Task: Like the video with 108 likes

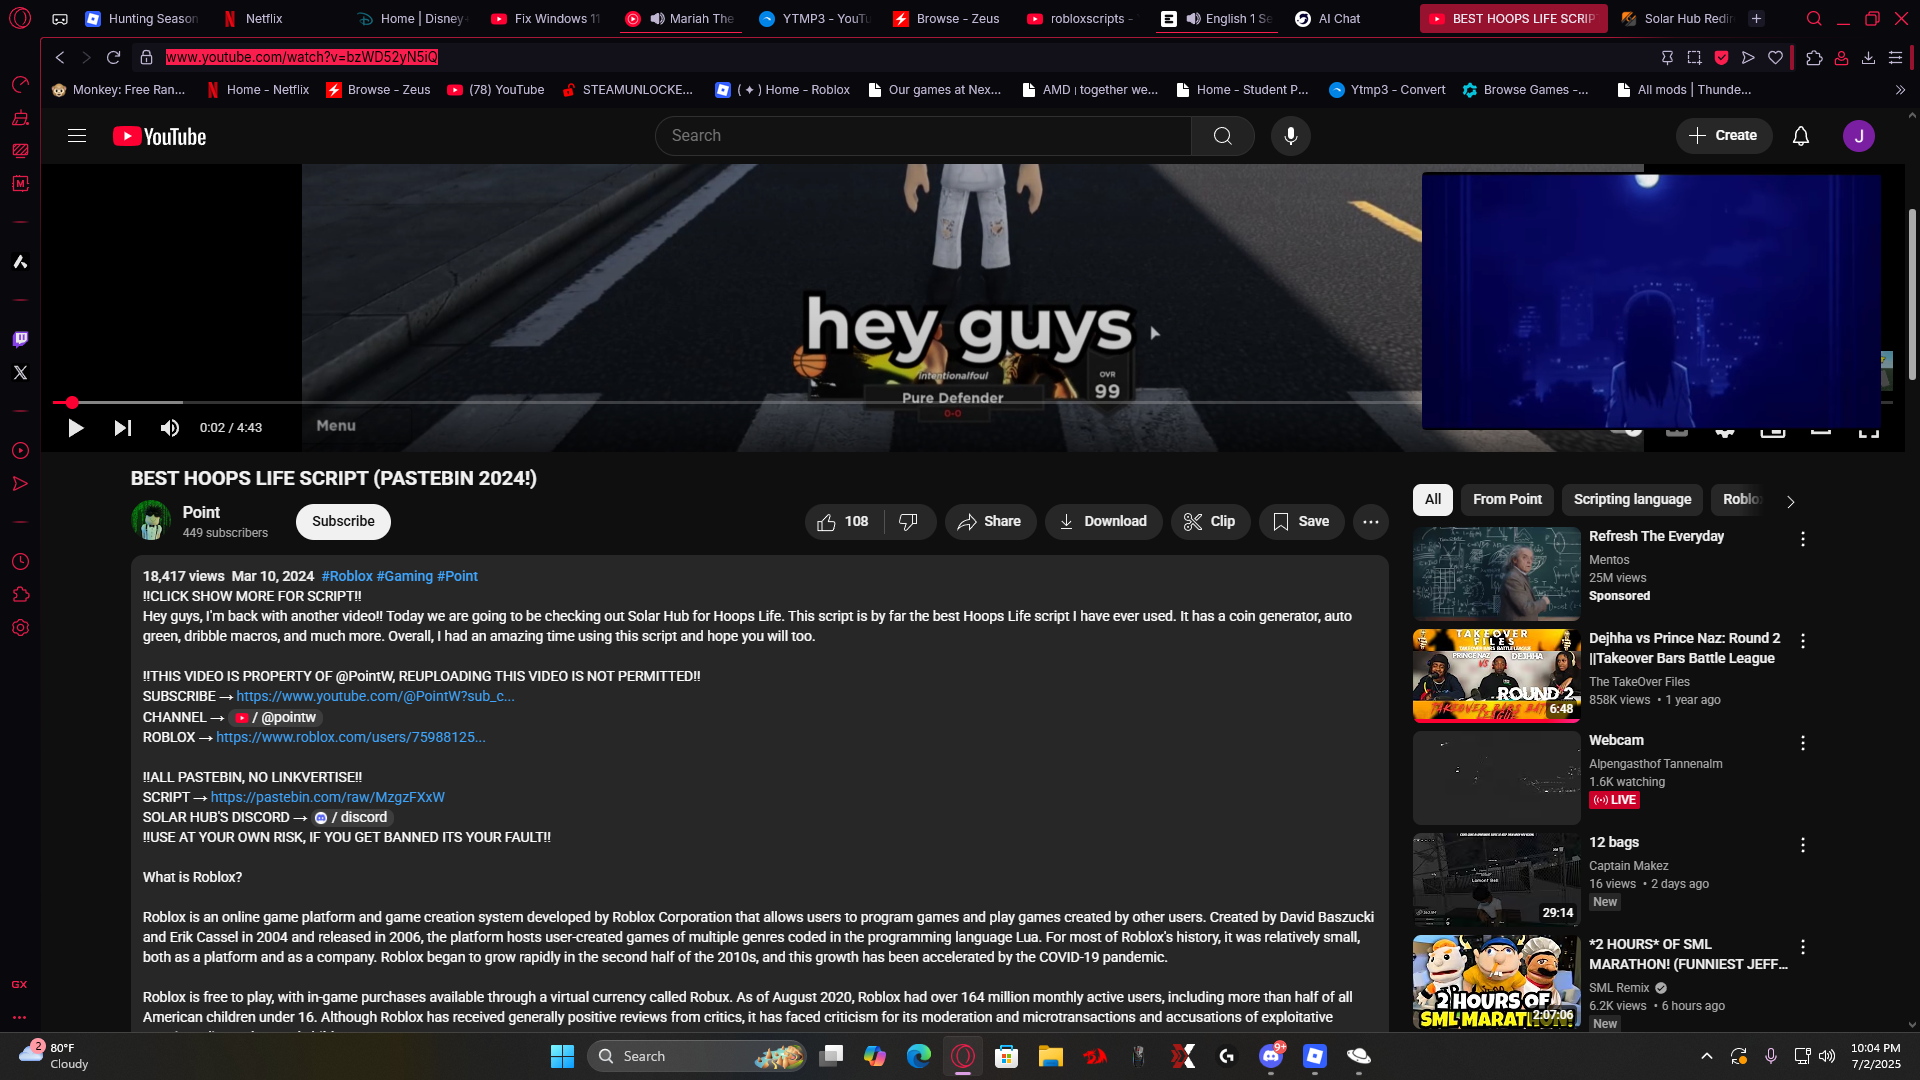Action: (843, 522)
